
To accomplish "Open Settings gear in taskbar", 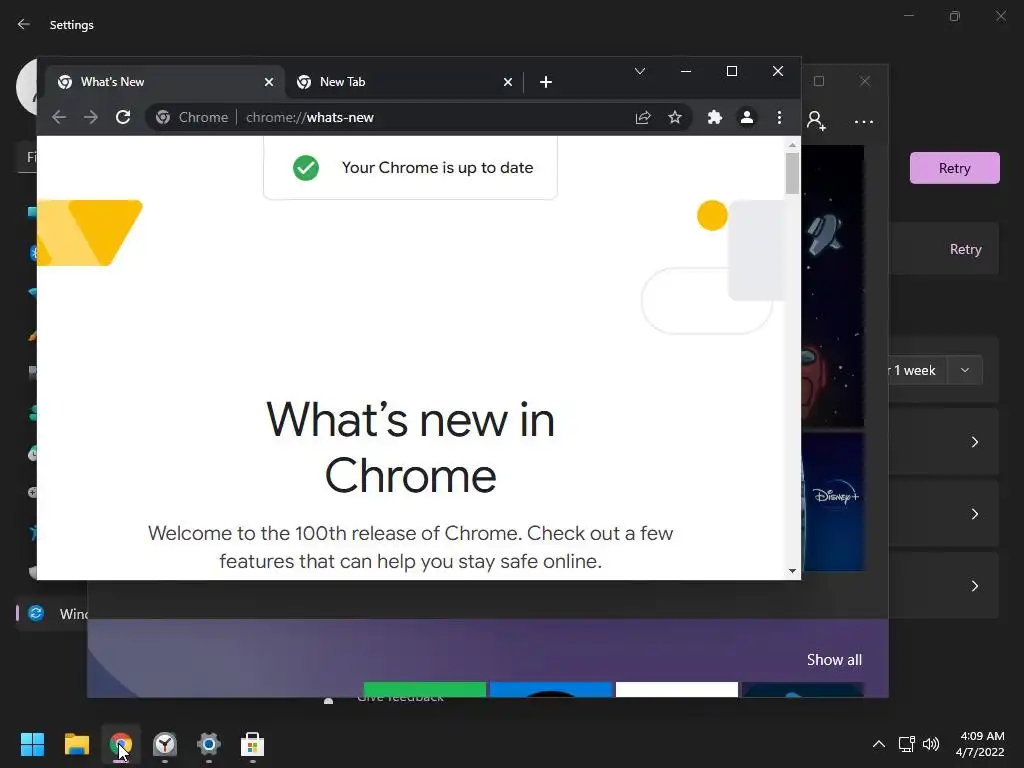I will 208,744.
